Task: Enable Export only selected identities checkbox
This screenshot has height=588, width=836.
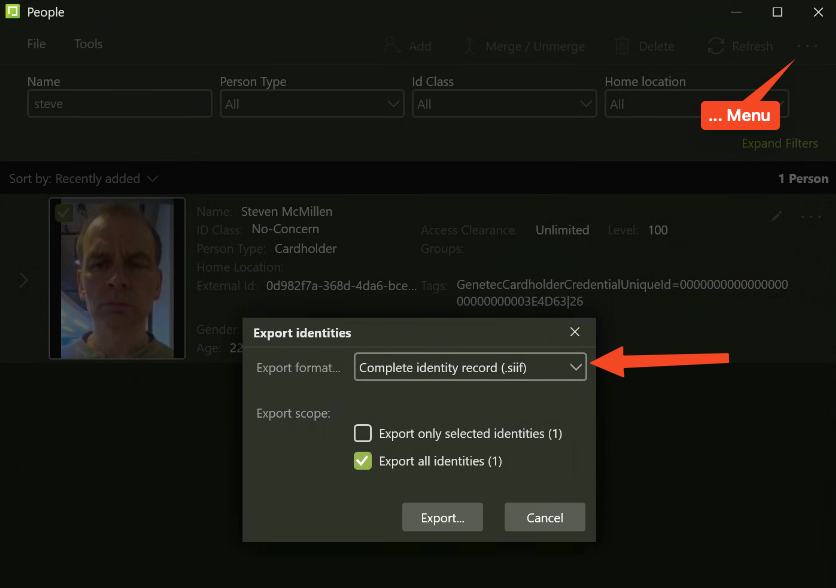Action: [x=363, y=434]
